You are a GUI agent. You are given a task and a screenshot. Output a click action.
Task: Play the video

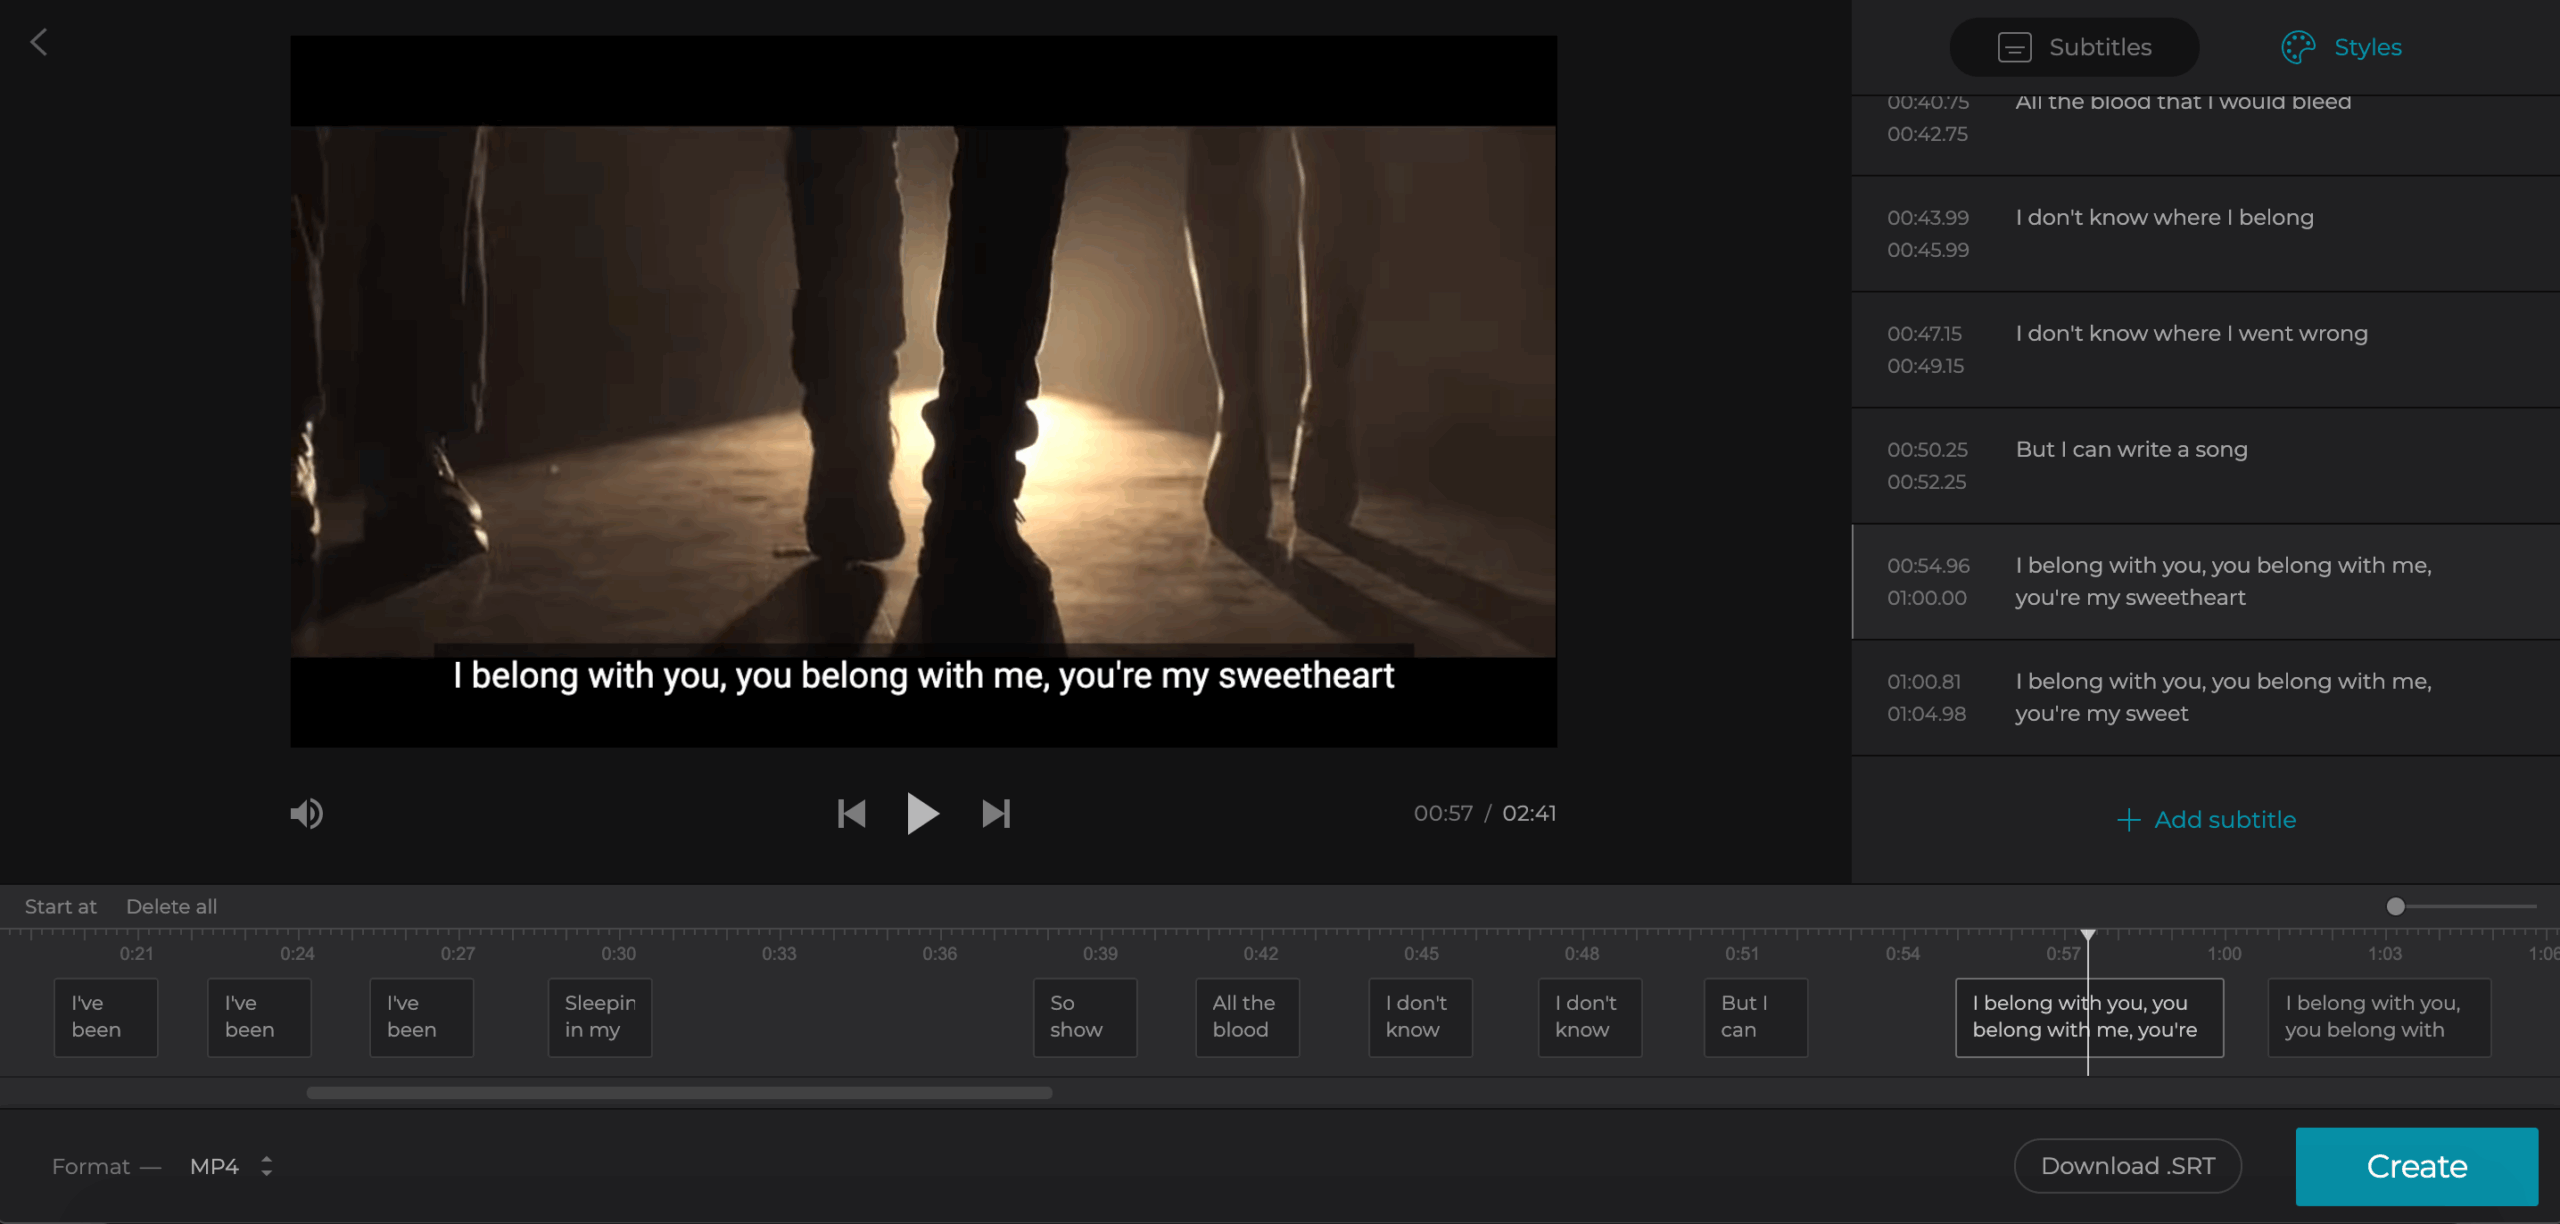tap(922, 814)
